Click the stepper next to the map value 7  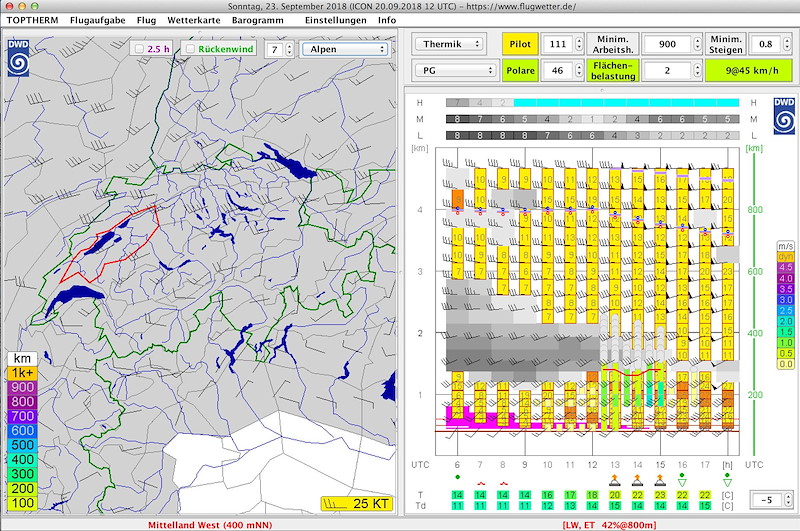(289, 49)
